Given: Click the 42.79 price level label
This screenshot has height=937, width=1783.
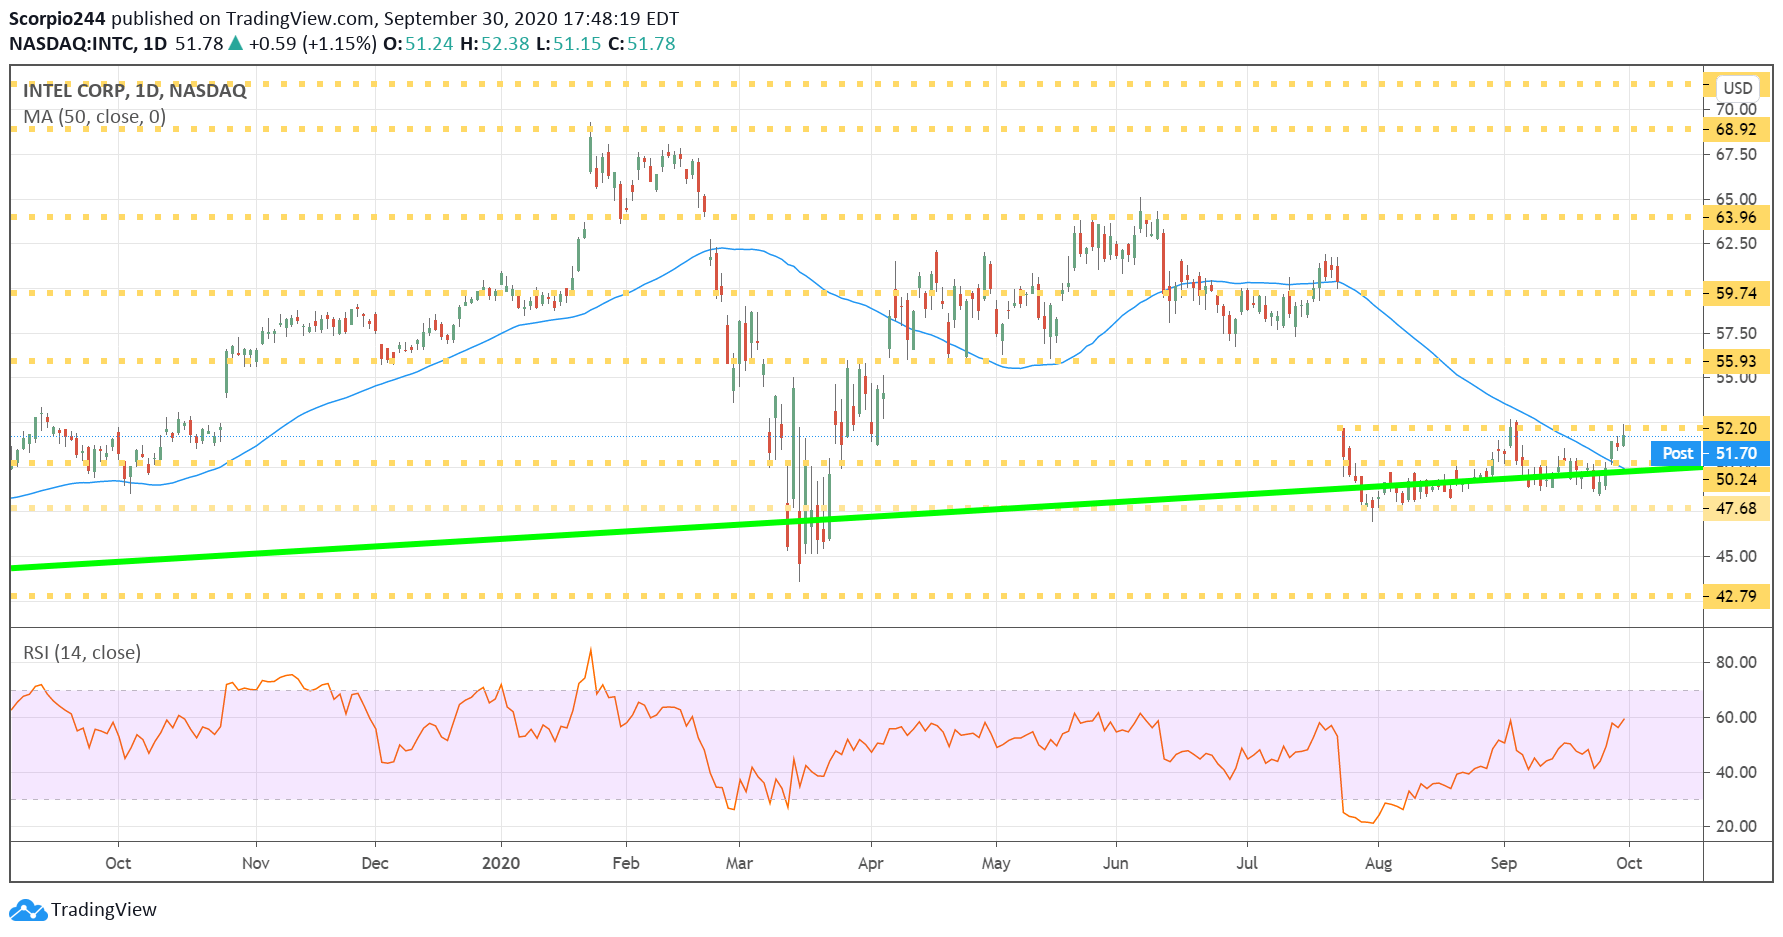Looking at the screenshot, I should point(1736,596).
